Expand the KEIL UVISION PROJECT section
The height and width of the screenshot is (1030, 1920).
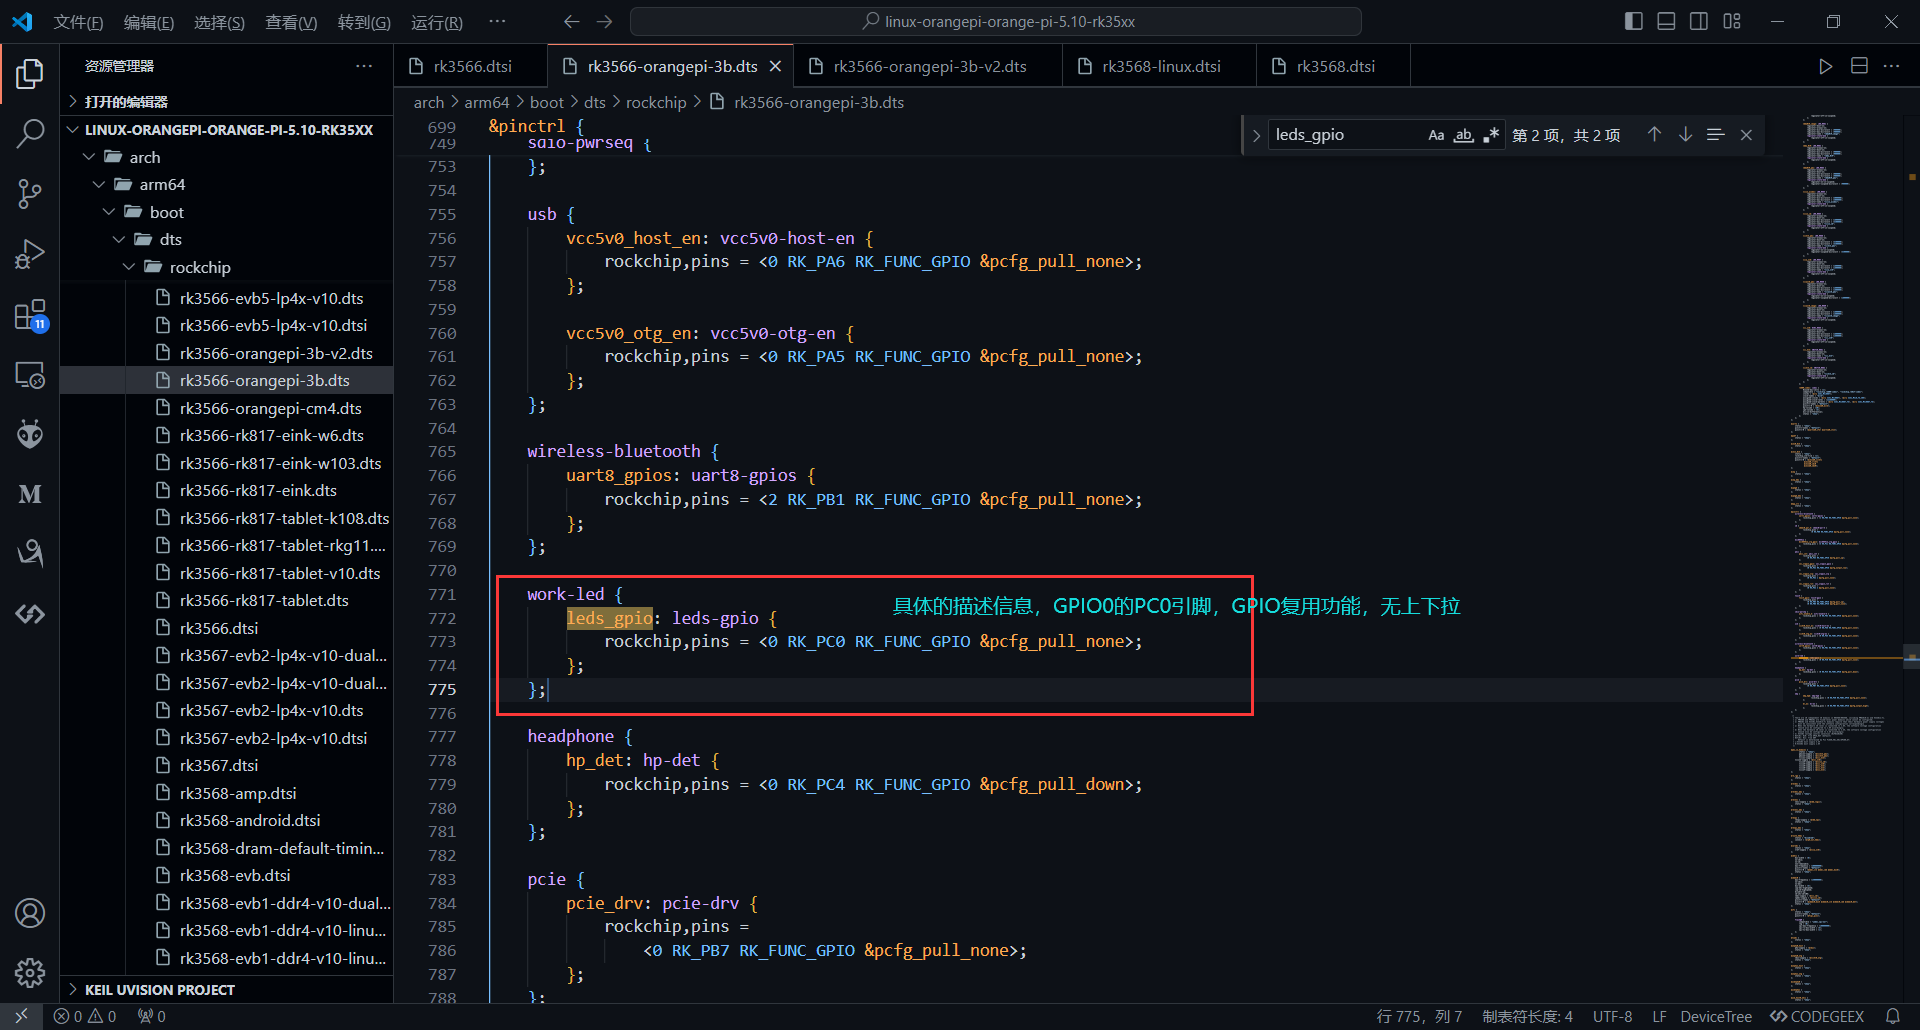pos(226,989)
